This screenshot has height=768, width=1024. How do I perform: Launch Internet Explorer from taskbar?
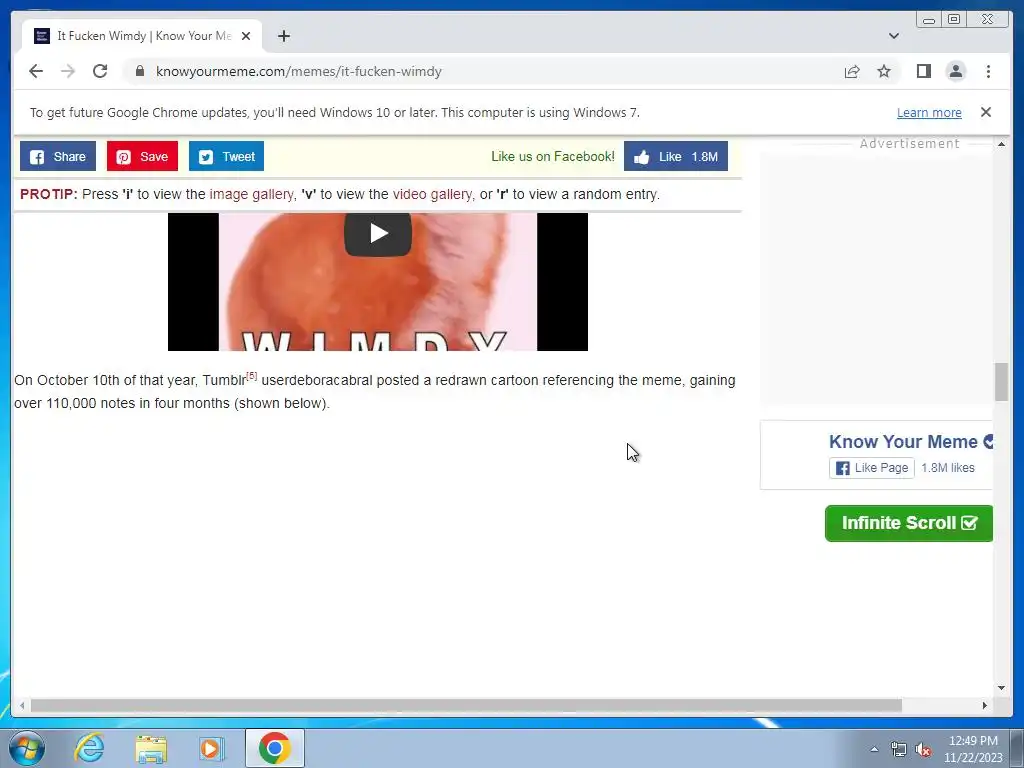(89, 748)
